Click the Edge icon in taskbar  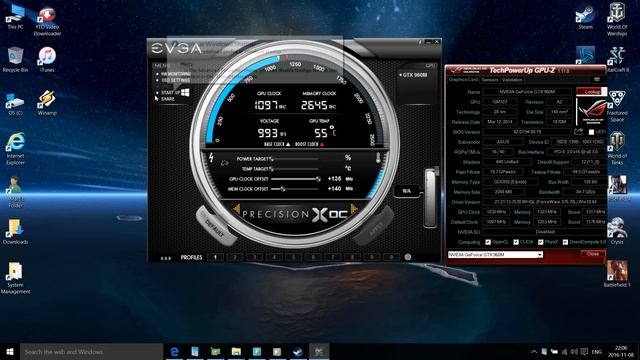[x=174, y=351]
